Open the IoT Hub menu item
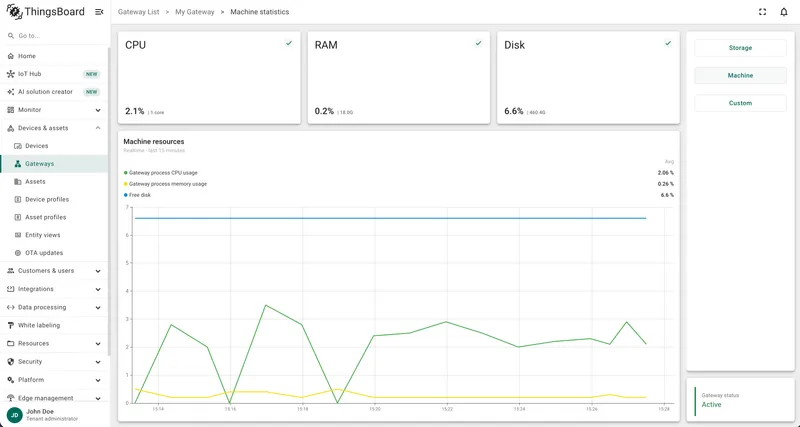The height and width of the screenshot is (427, 800). pyautogui.click(x=54, y=74)
